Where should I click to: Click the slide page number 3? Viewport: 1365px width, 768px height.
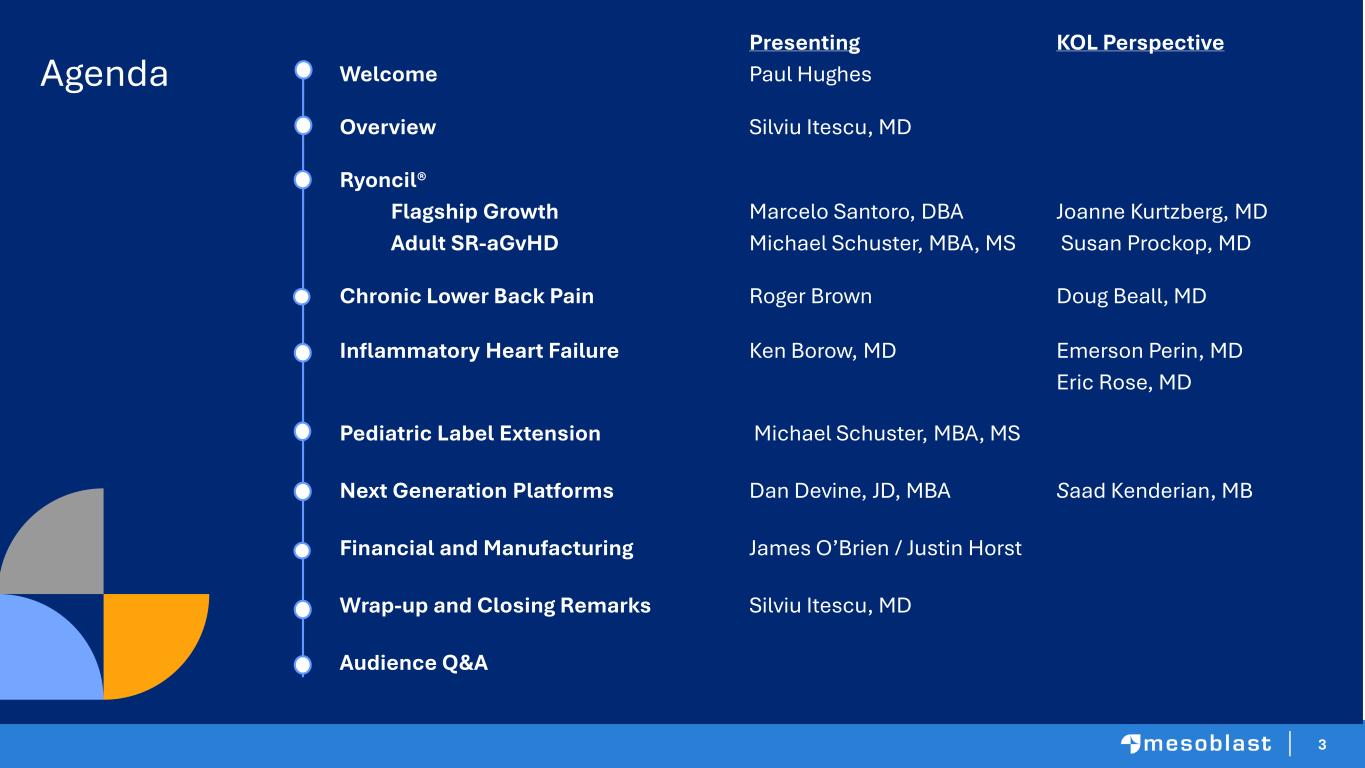(1322, 745)
